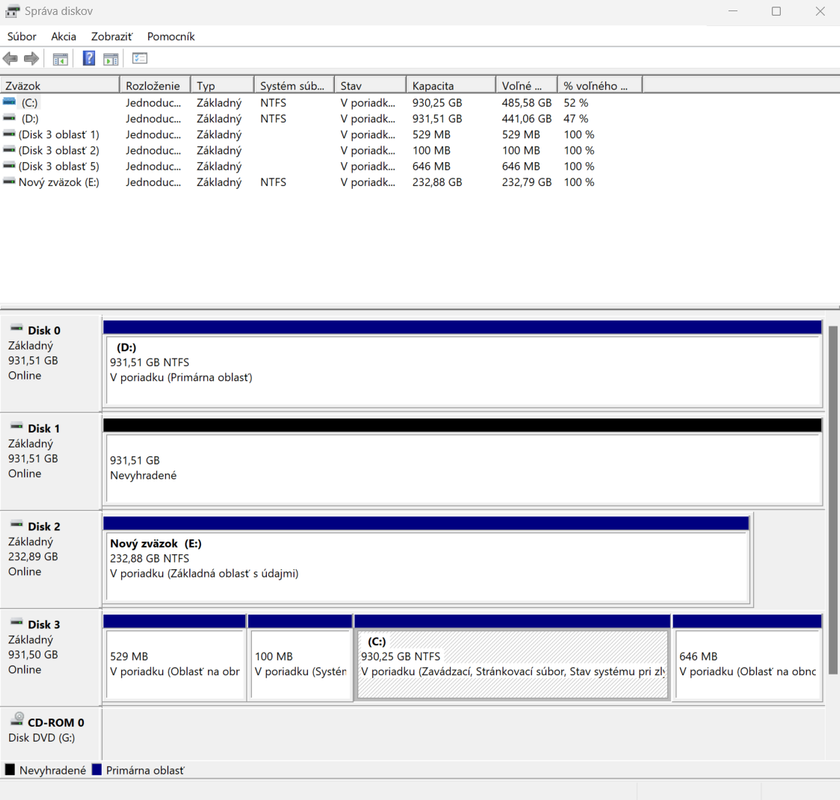Sort by the % voľného column header
This screenshot has height=800, width=840.
[x=600, y=85]
